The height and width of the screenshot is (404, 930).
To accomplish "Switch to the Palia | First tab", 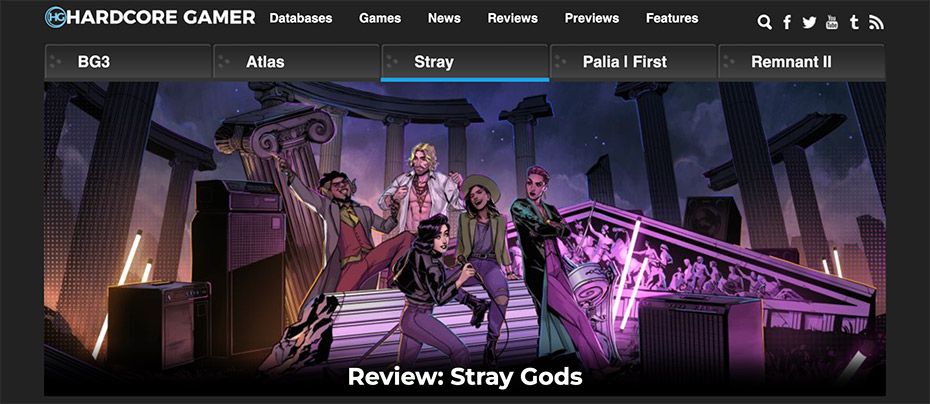I will pyautogui.click(x=633, y=62).
